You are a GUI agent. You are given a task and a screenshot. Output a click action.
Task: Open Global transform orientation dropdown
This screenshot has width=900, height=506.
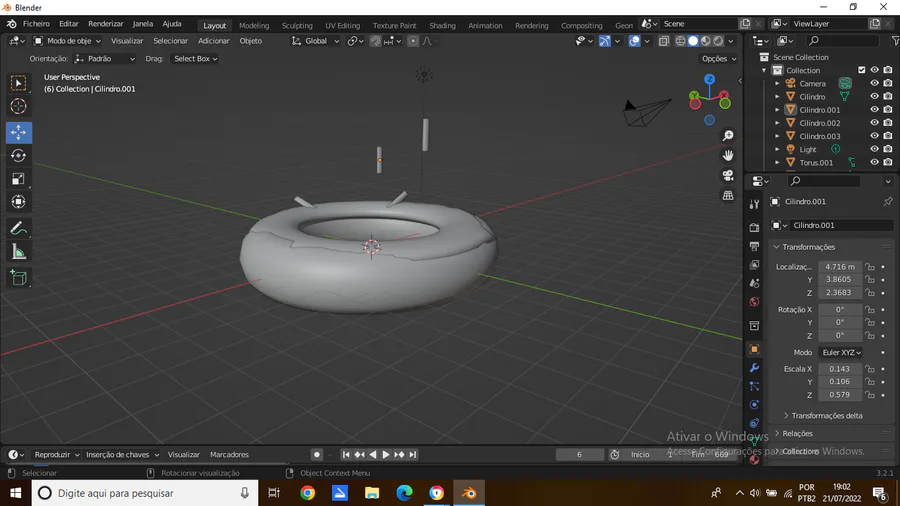[315, 41]
